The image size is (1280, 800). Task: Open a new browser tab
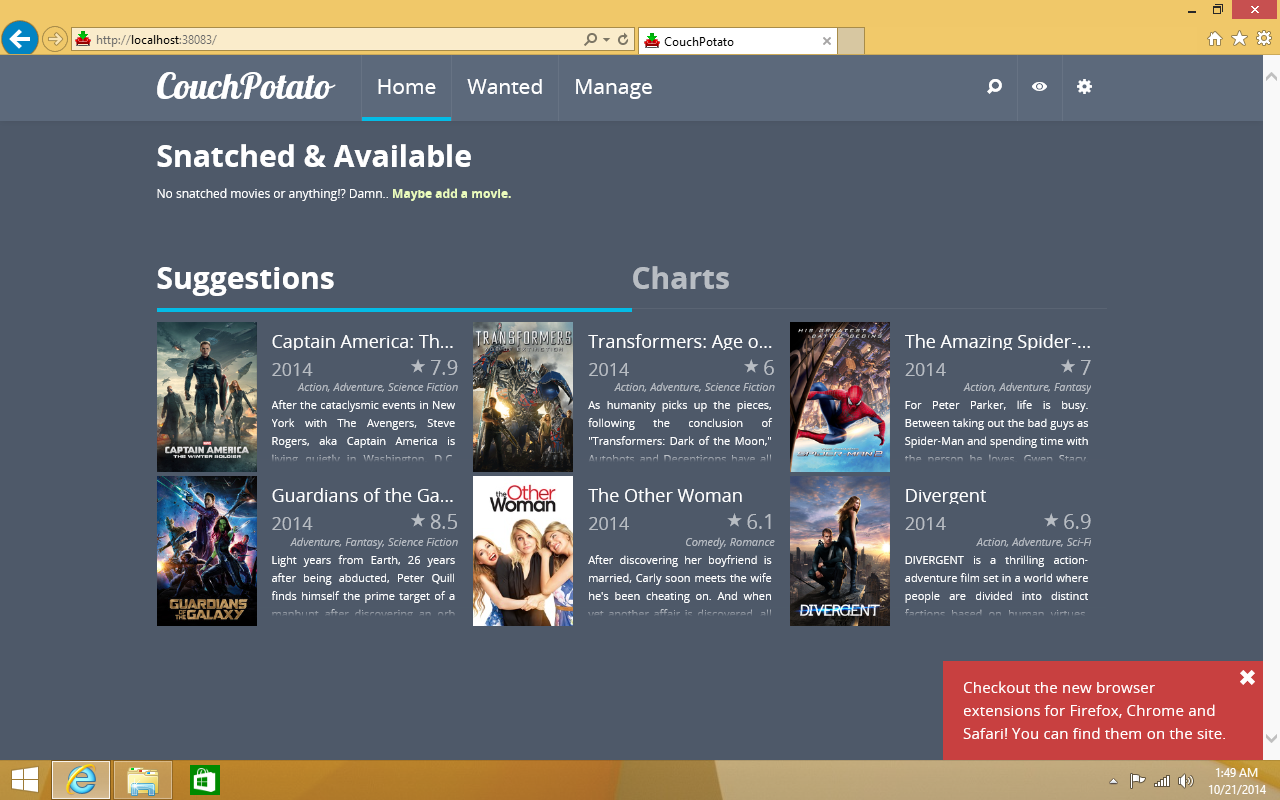[x=851, y=41]
